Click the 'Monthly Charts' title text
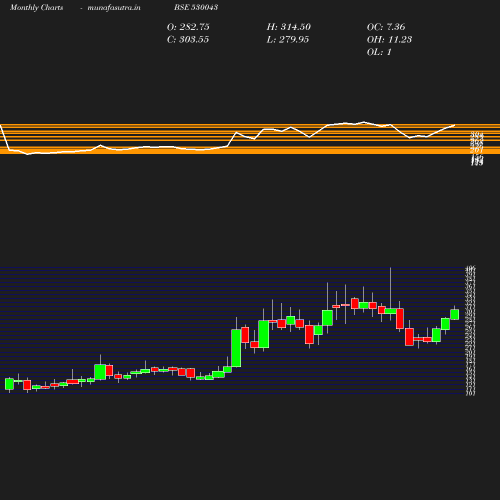Image resolution: width=500 pixels, height=500 pixels. [36, 7]
